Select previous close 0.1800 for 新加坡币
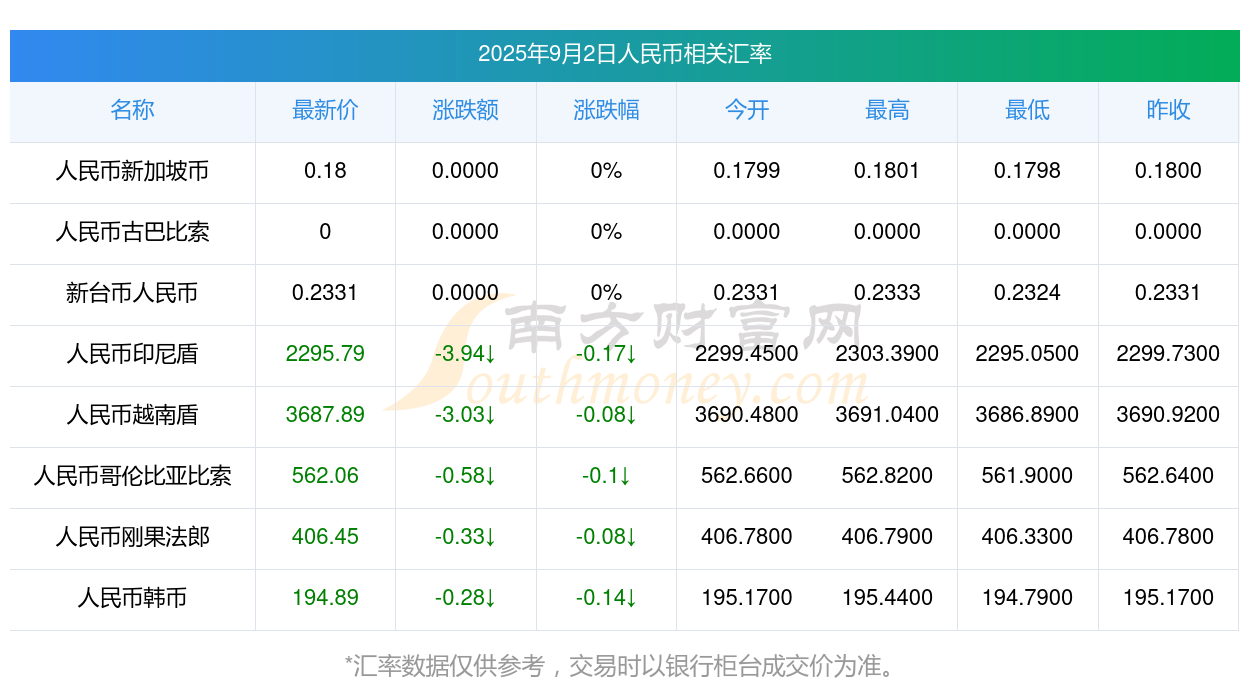 1168,171
